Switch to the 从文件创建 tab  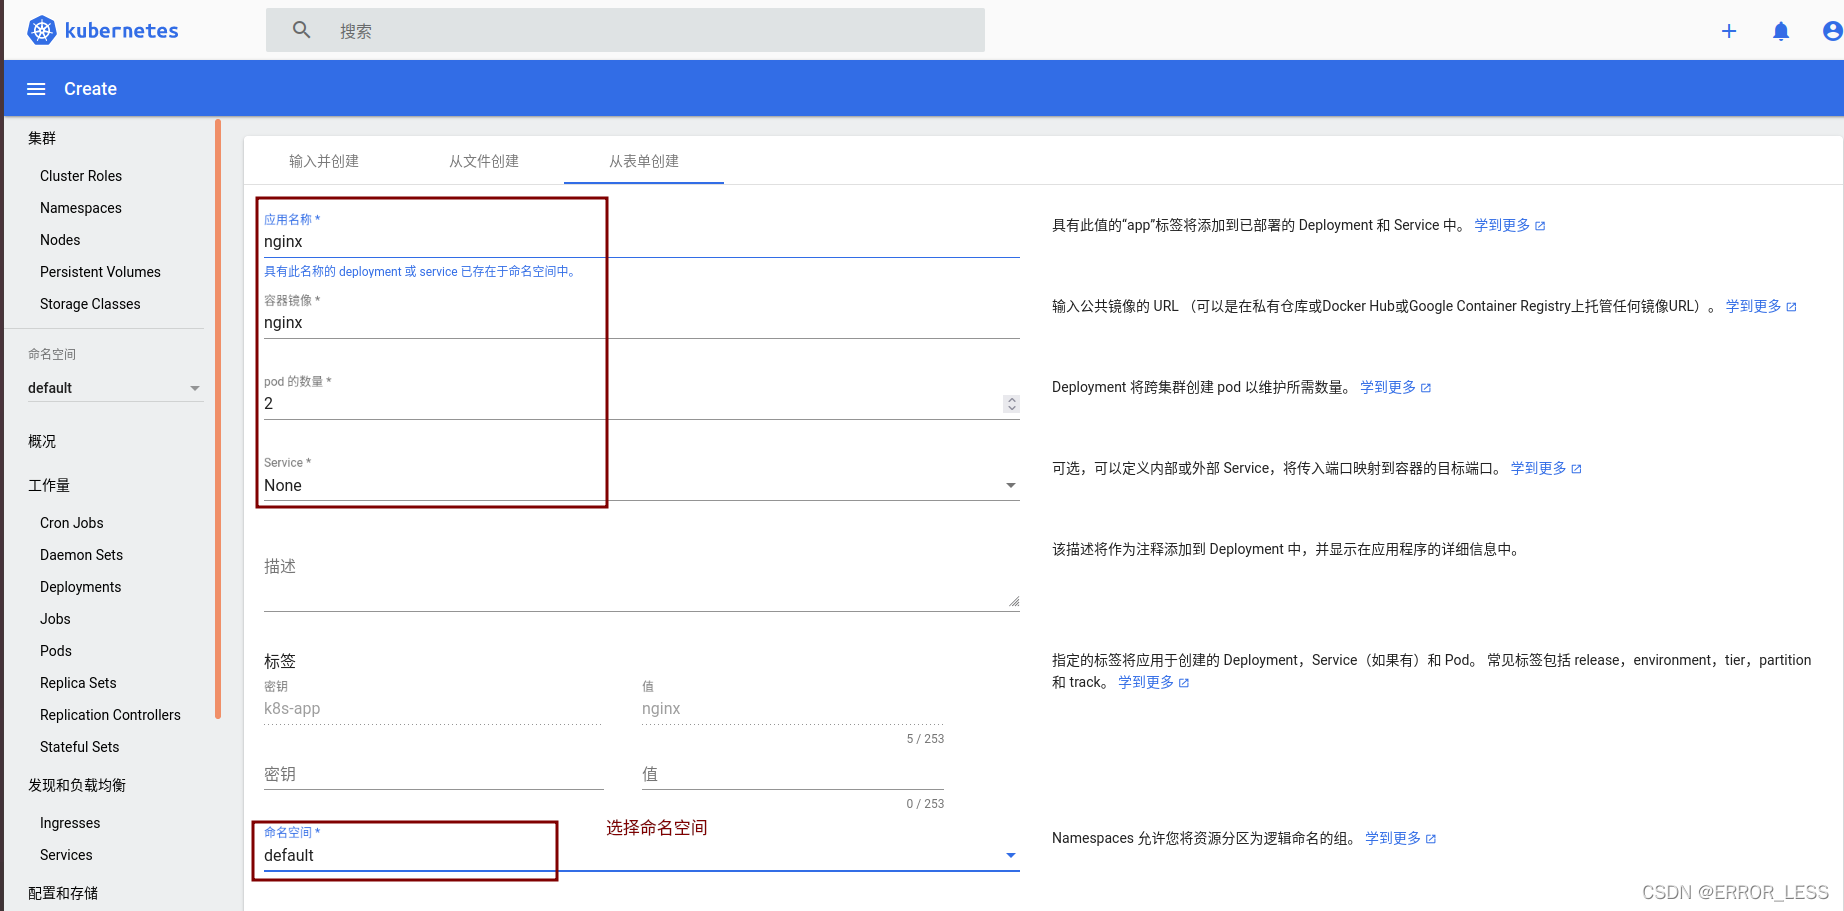point(484,161)
